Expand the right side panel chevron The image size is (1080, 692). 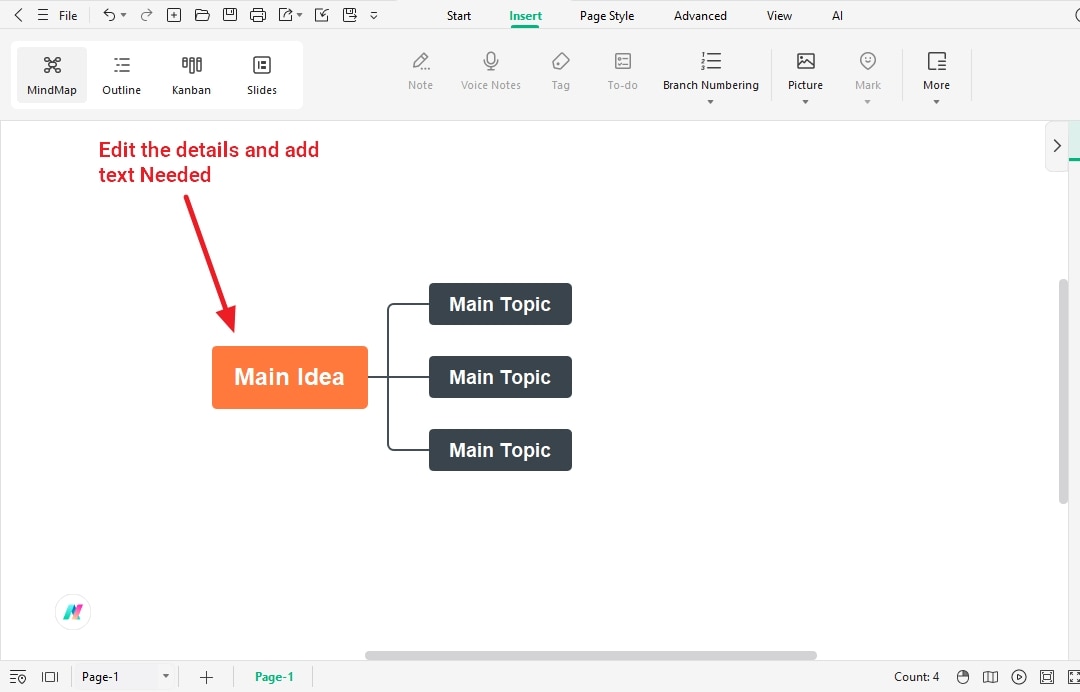click(1057, 146)
